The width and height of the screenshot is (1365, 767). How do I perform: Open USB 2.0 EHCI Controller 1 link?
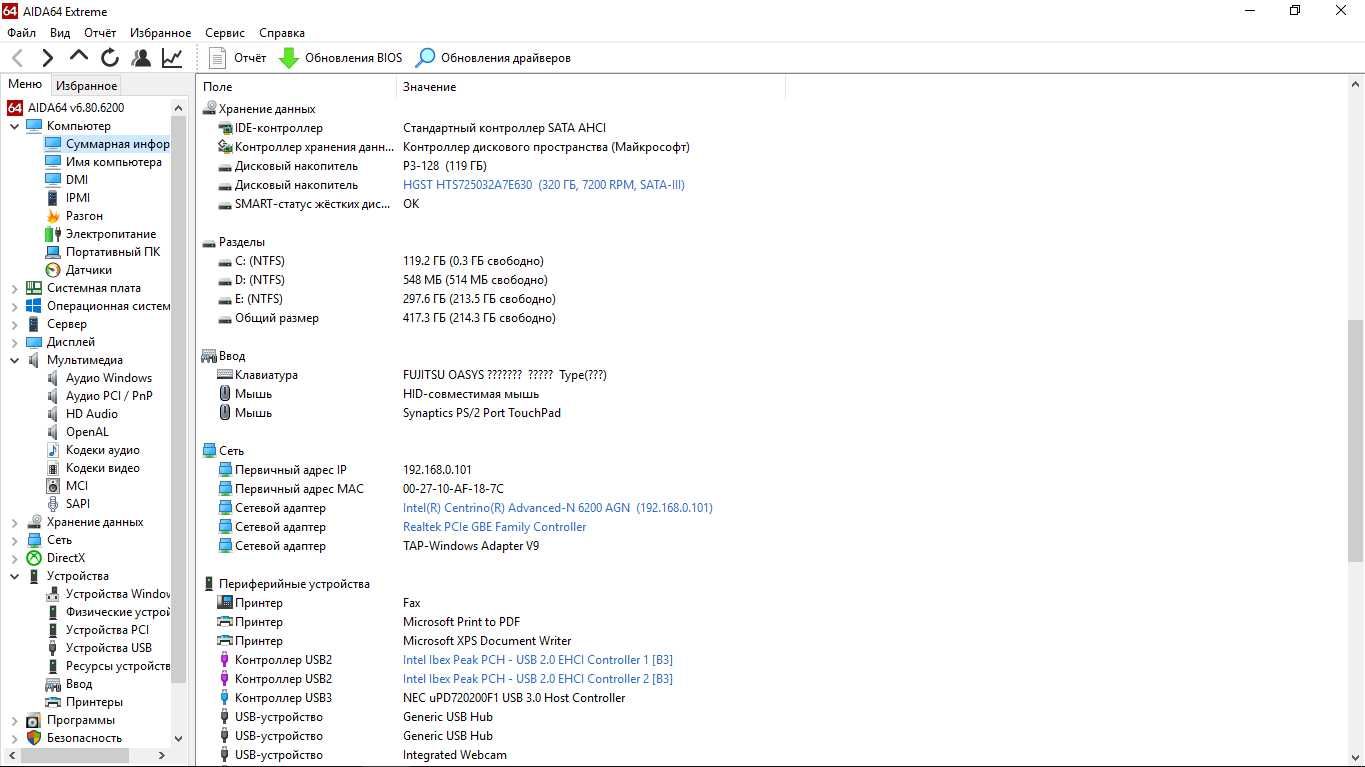538,660
